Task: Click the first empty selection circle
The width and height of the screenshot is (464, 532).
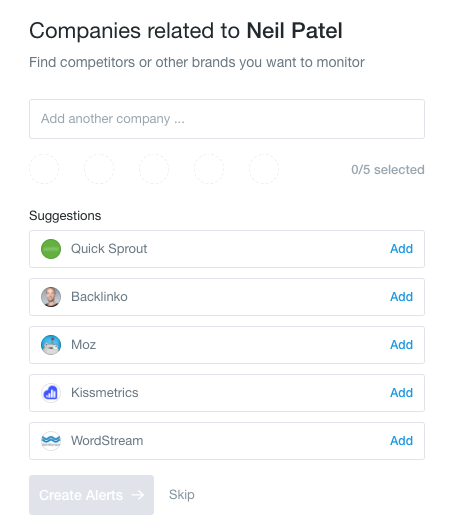Action: pos(44,169)
